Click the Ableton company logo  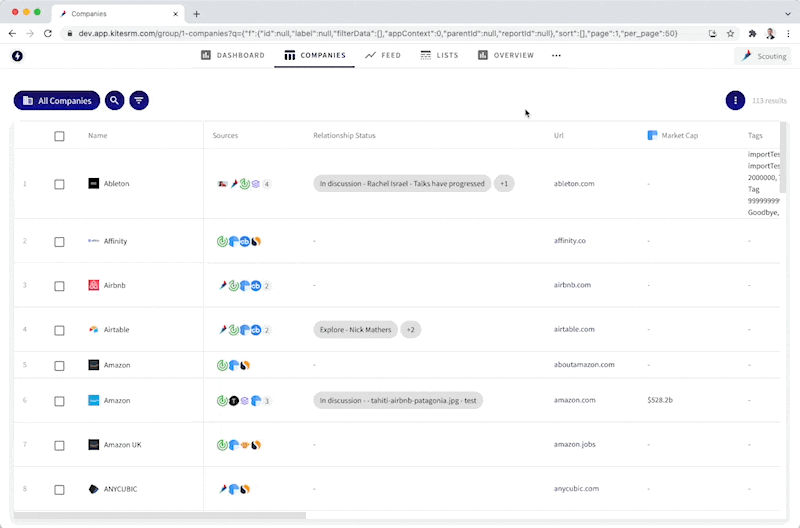[x=94, y=184]
